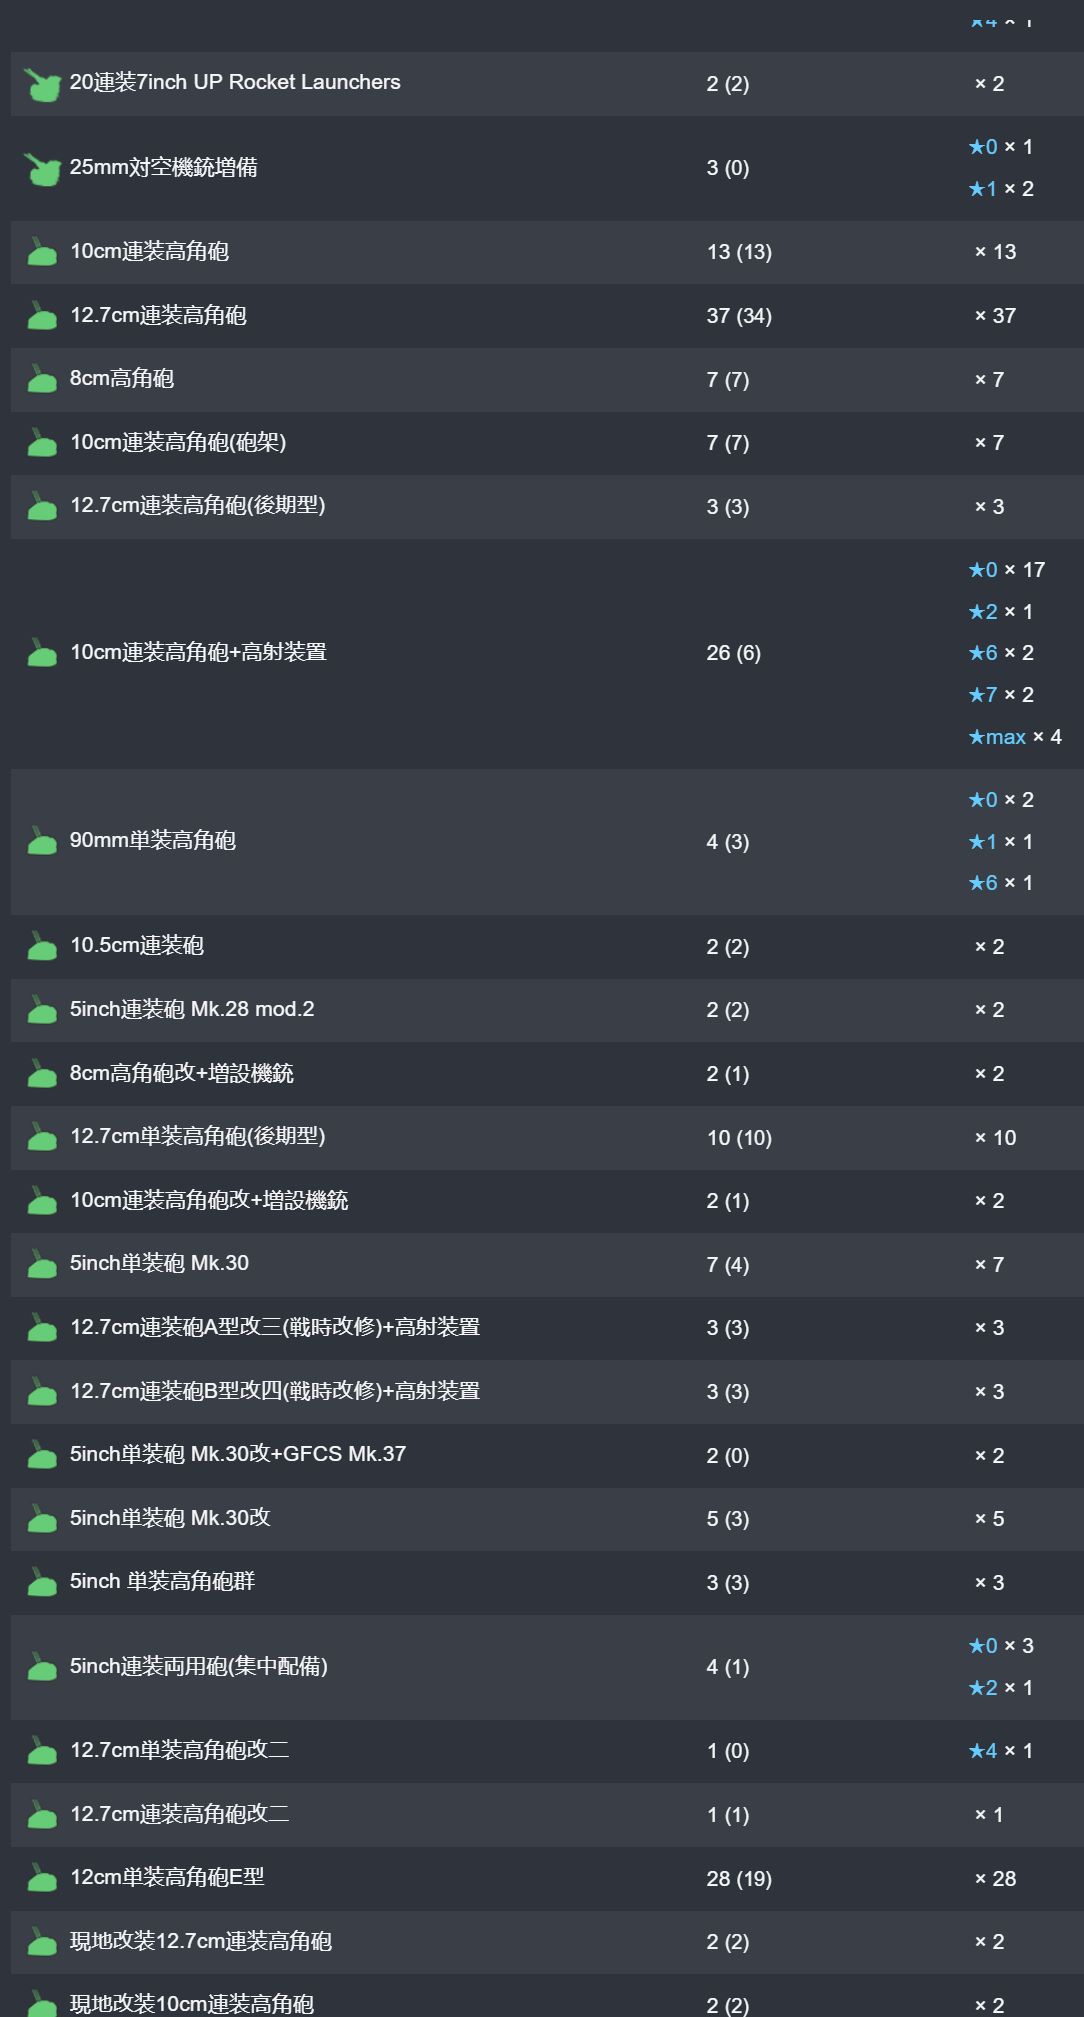The height and width of the screenshot is (2017, 1084).
Task: Select the 10cm連装高角砲(砲架) name
Action: click(x=178, y=442)
